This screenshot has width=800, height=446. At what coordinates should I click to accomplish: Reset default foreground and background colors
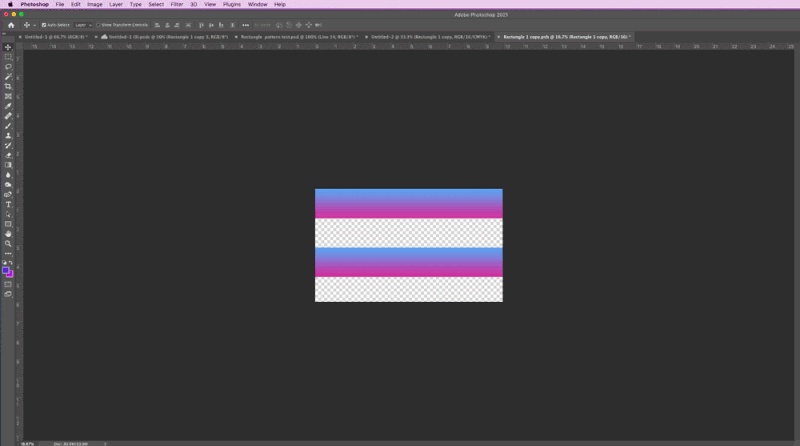5,262
